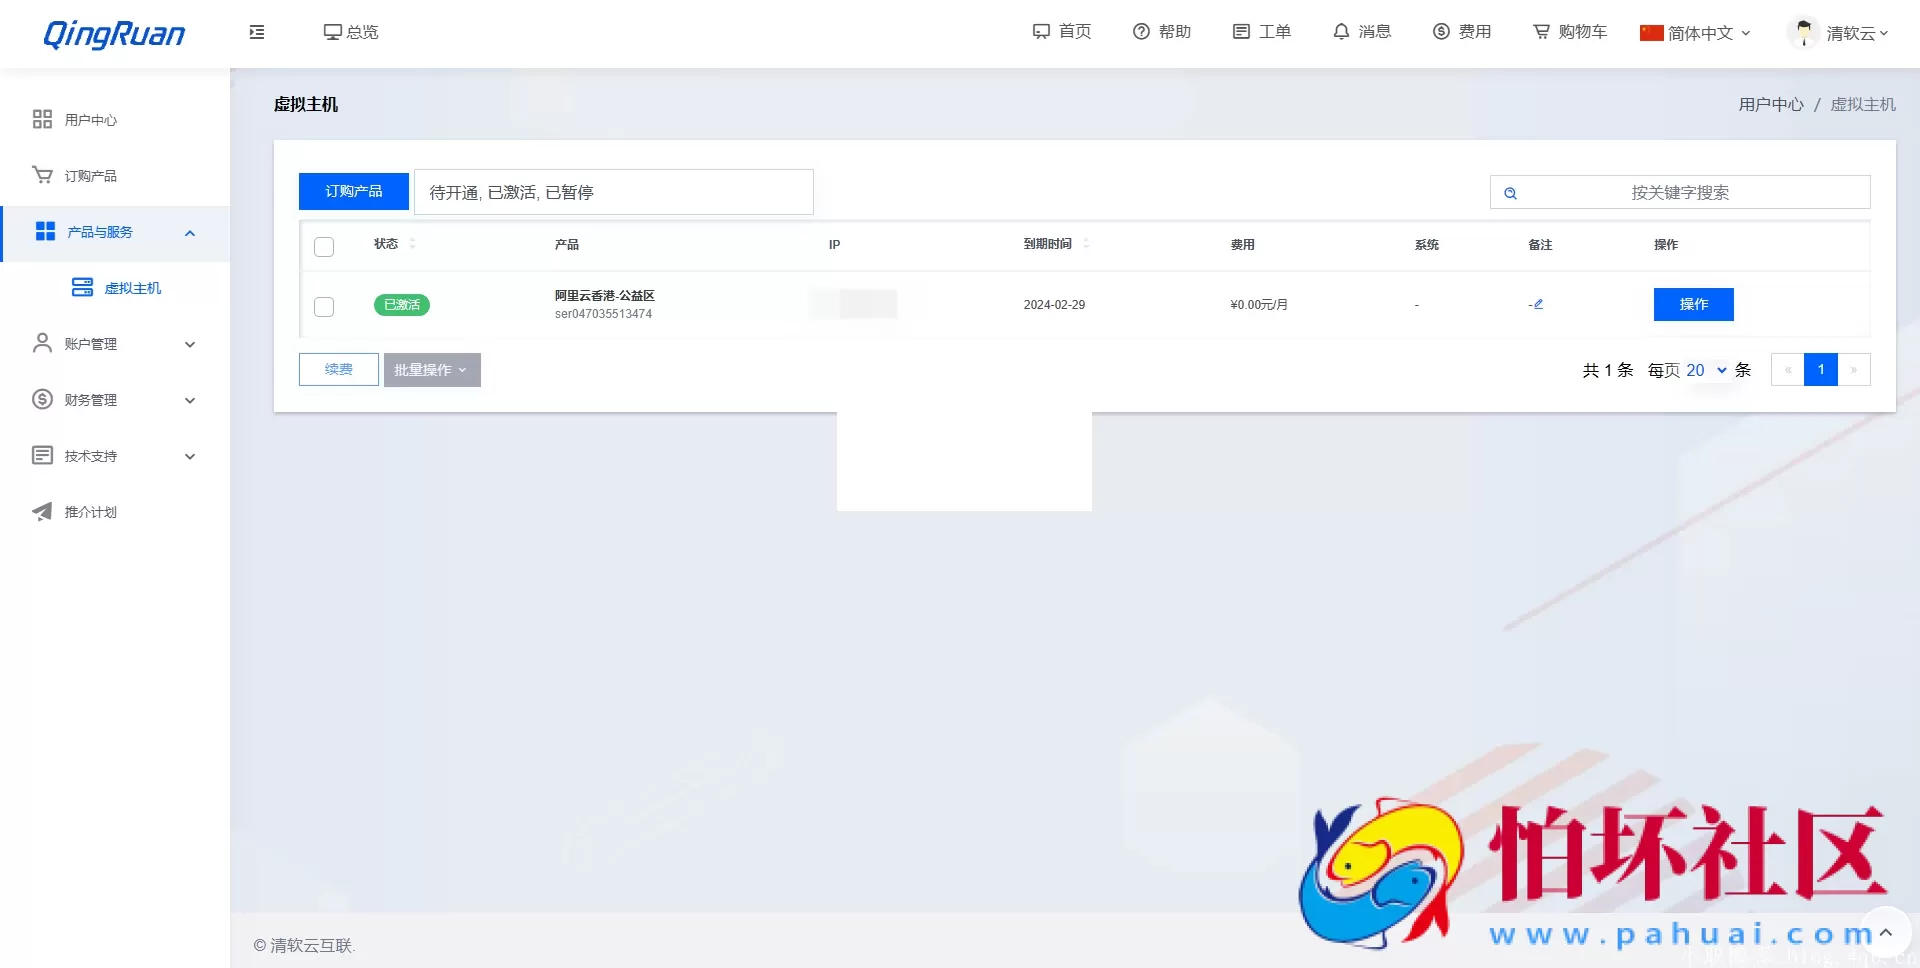Open the 用户中心 breadcrumb link
Image resolution: width=1920 pixels, height=968 pixels.
(x=1770, y=104)
